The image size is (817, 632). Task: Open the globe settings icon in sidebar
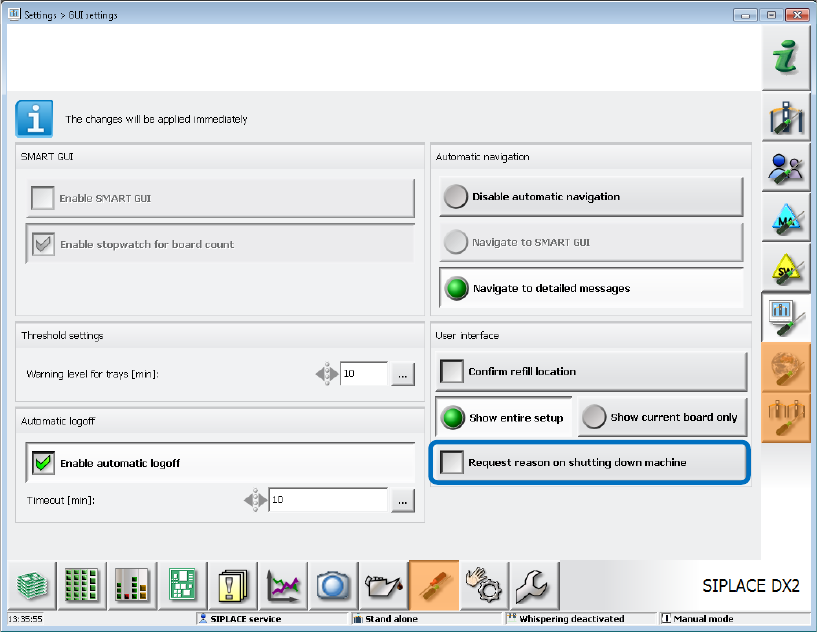click(786, 368)
